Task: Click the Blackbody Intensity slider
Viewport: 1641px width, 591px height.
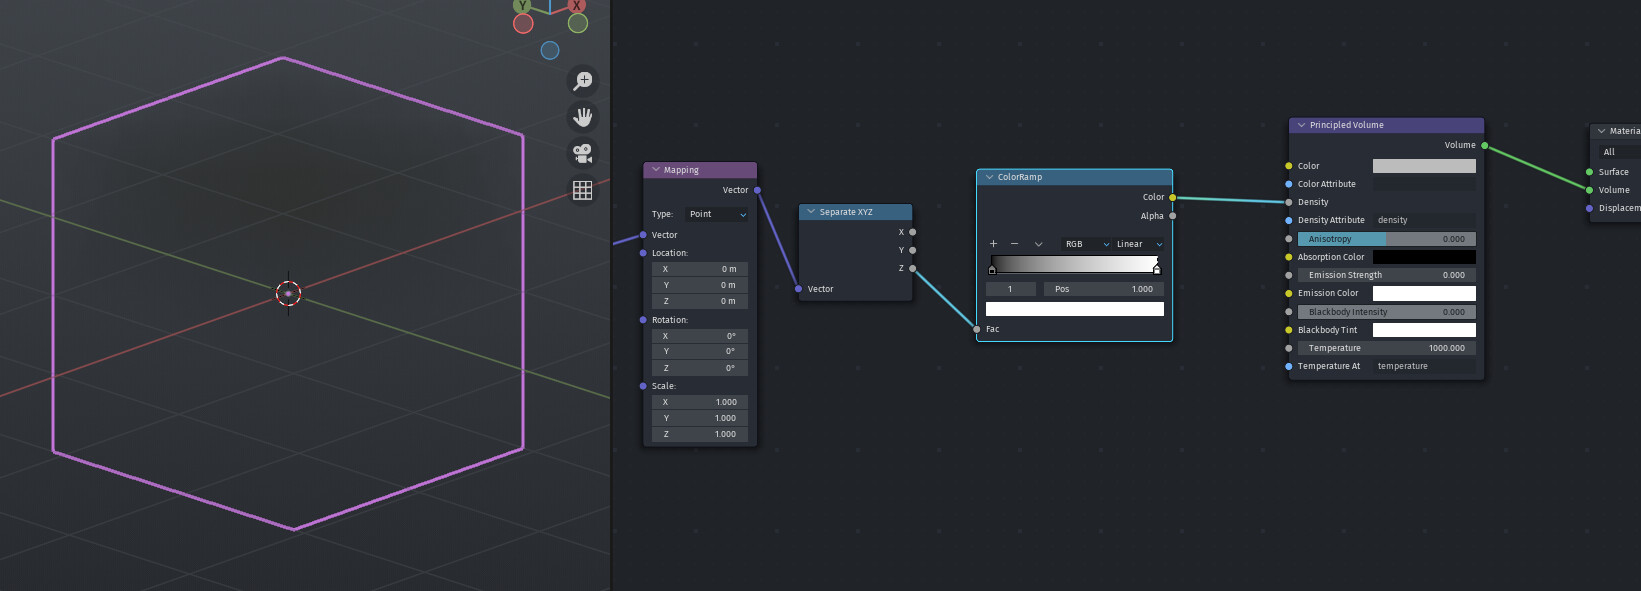Action: tap(1386, 312)
